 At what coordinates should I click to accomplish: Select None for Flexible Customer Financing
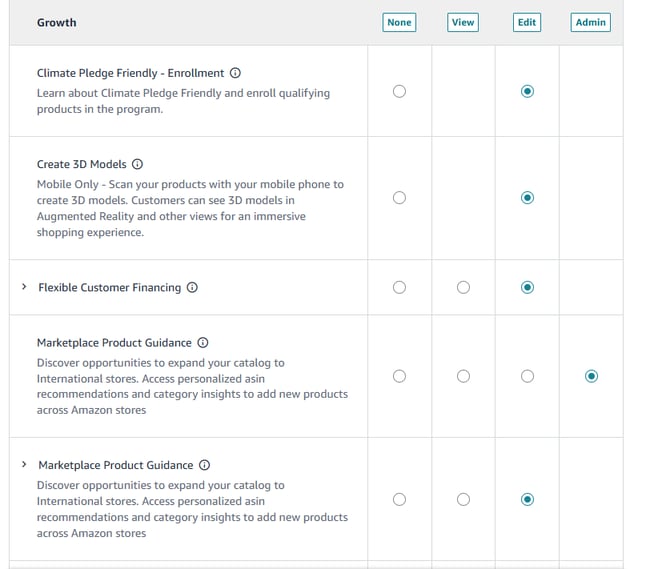click(x=400, y=288)
